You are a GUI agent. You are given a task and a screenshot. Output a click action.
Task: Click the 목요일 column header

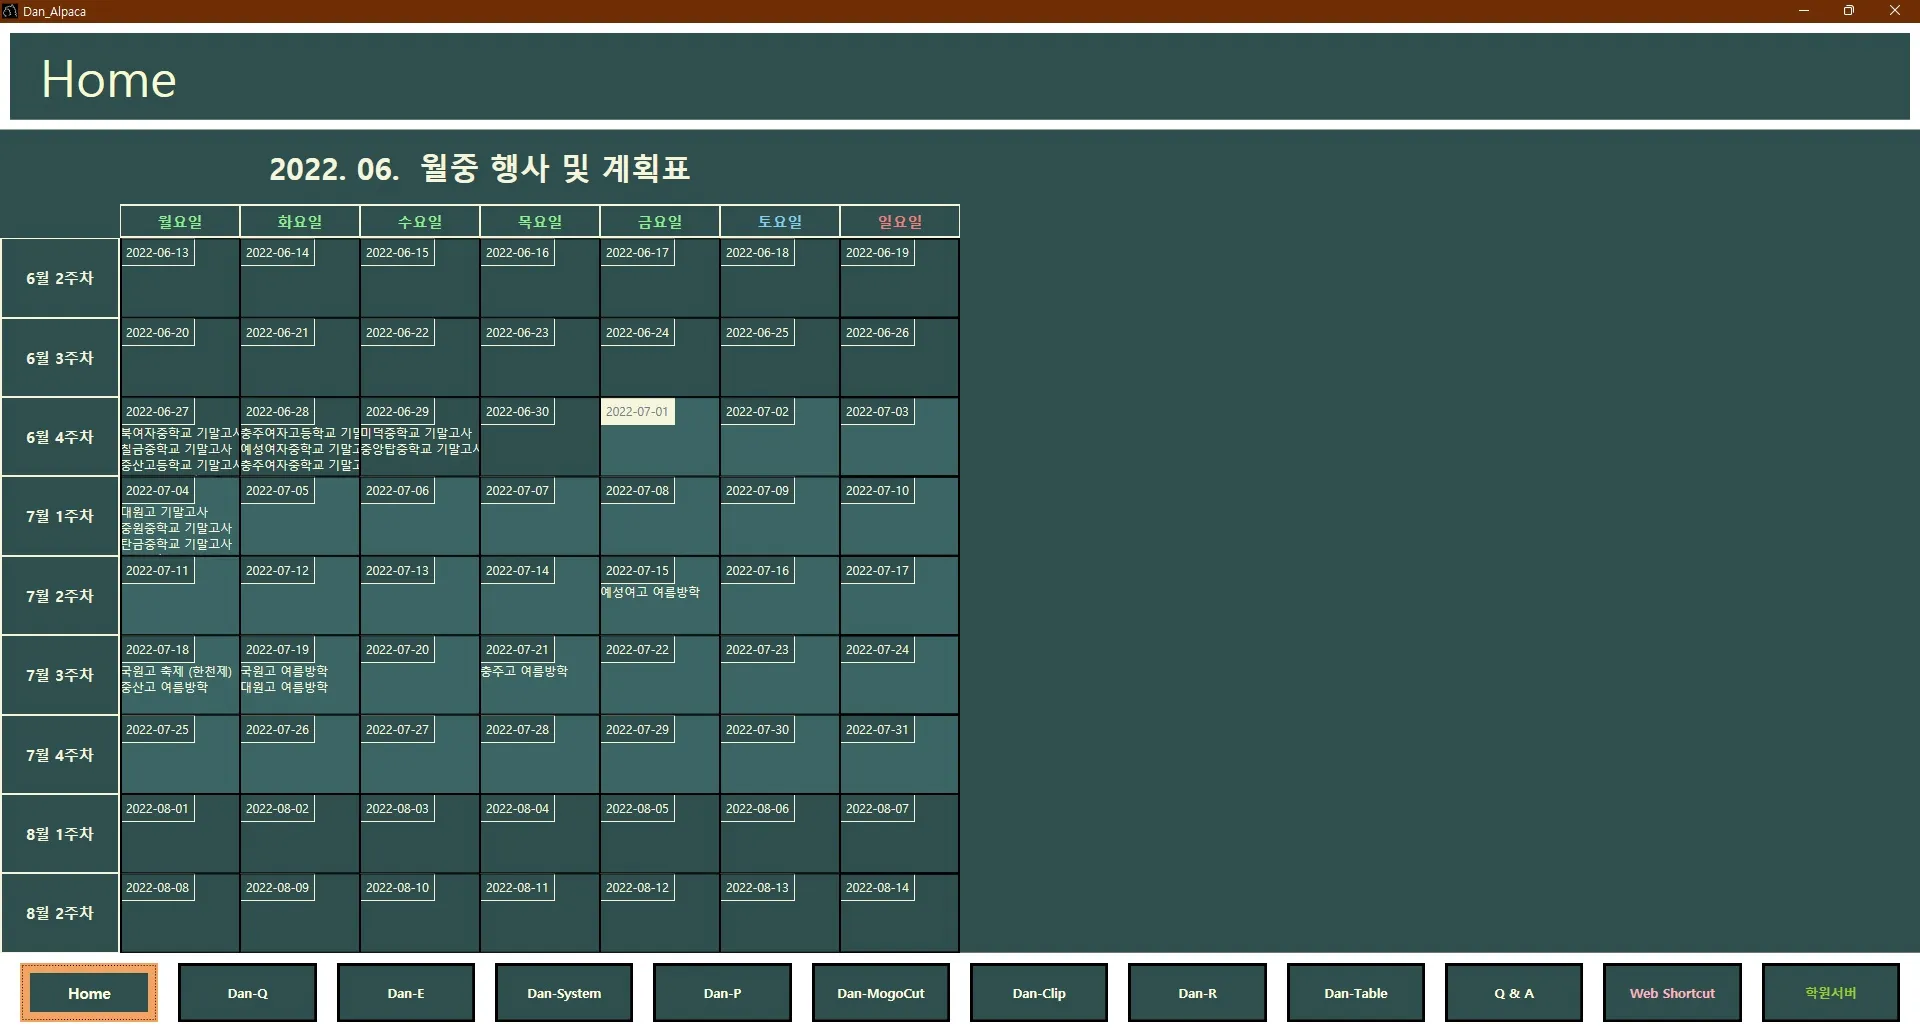(x=540, y=221)
